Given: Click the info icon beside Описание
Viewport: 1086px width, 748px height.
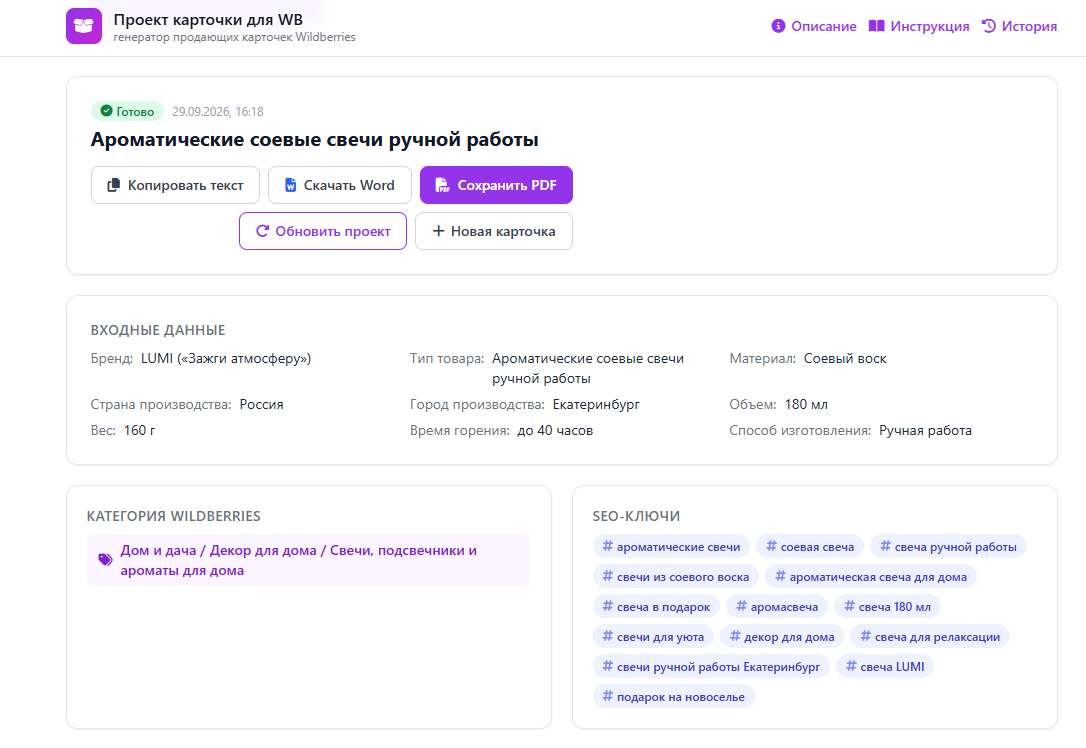Looking at the screenshot, I should pos(778,26).
